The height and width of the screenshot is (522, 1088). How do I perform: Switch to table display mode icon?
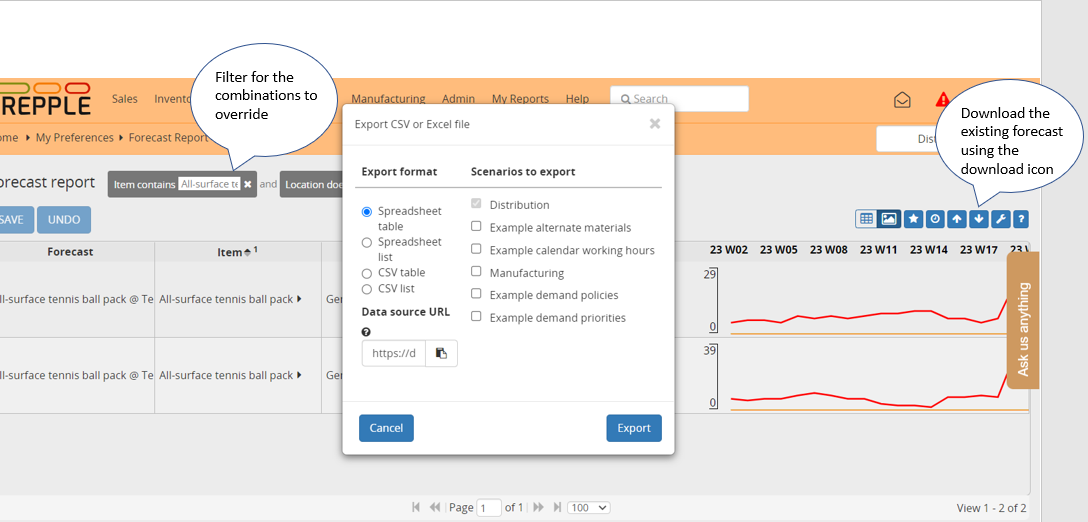point(866,219)
